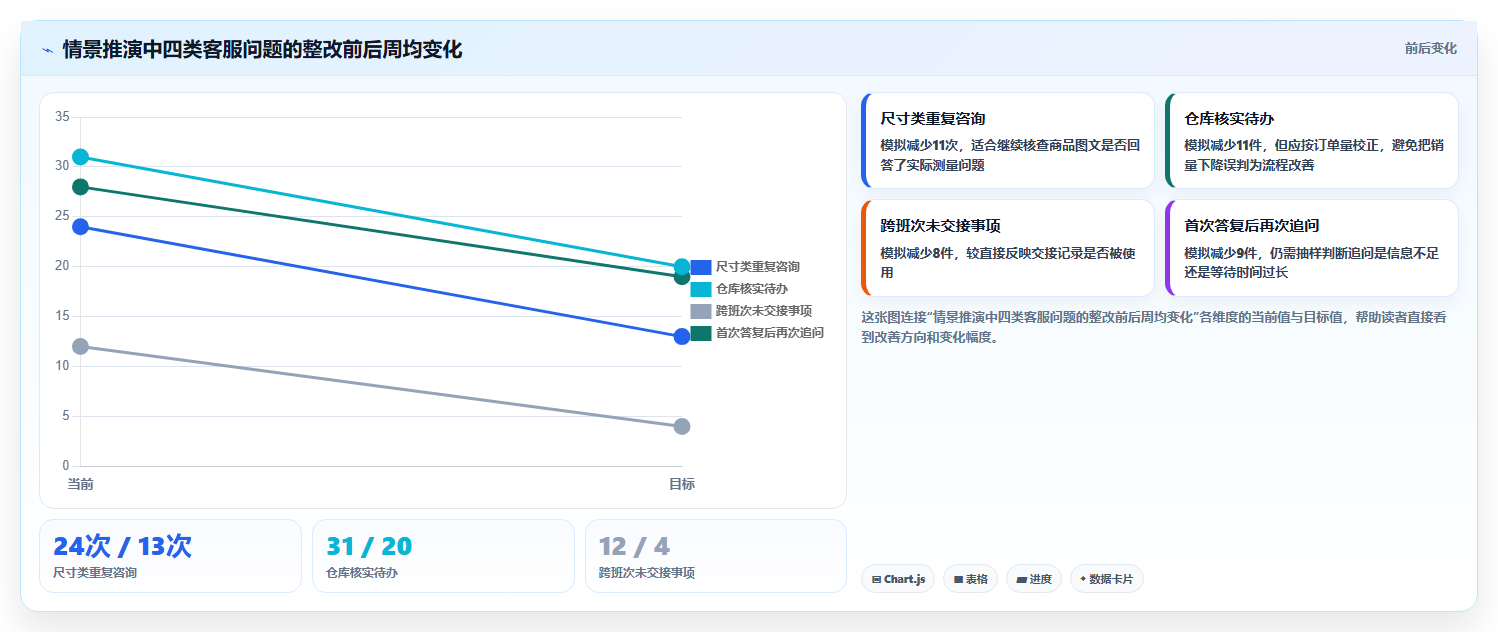Toggle the 首次答复后再次追问 legend swatch
1498x632 pixels.
click(x=701, y=333)
